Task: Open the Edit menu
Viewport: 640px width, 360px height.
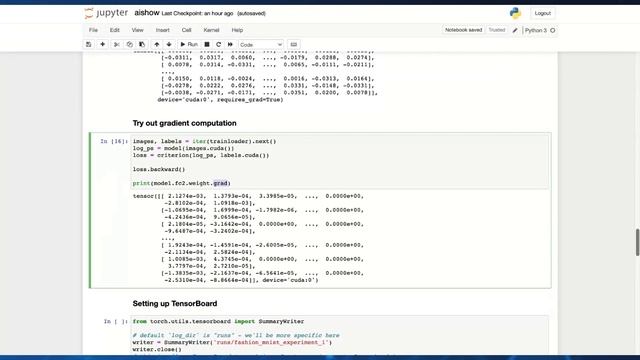Action: click(x=115, y=30)
